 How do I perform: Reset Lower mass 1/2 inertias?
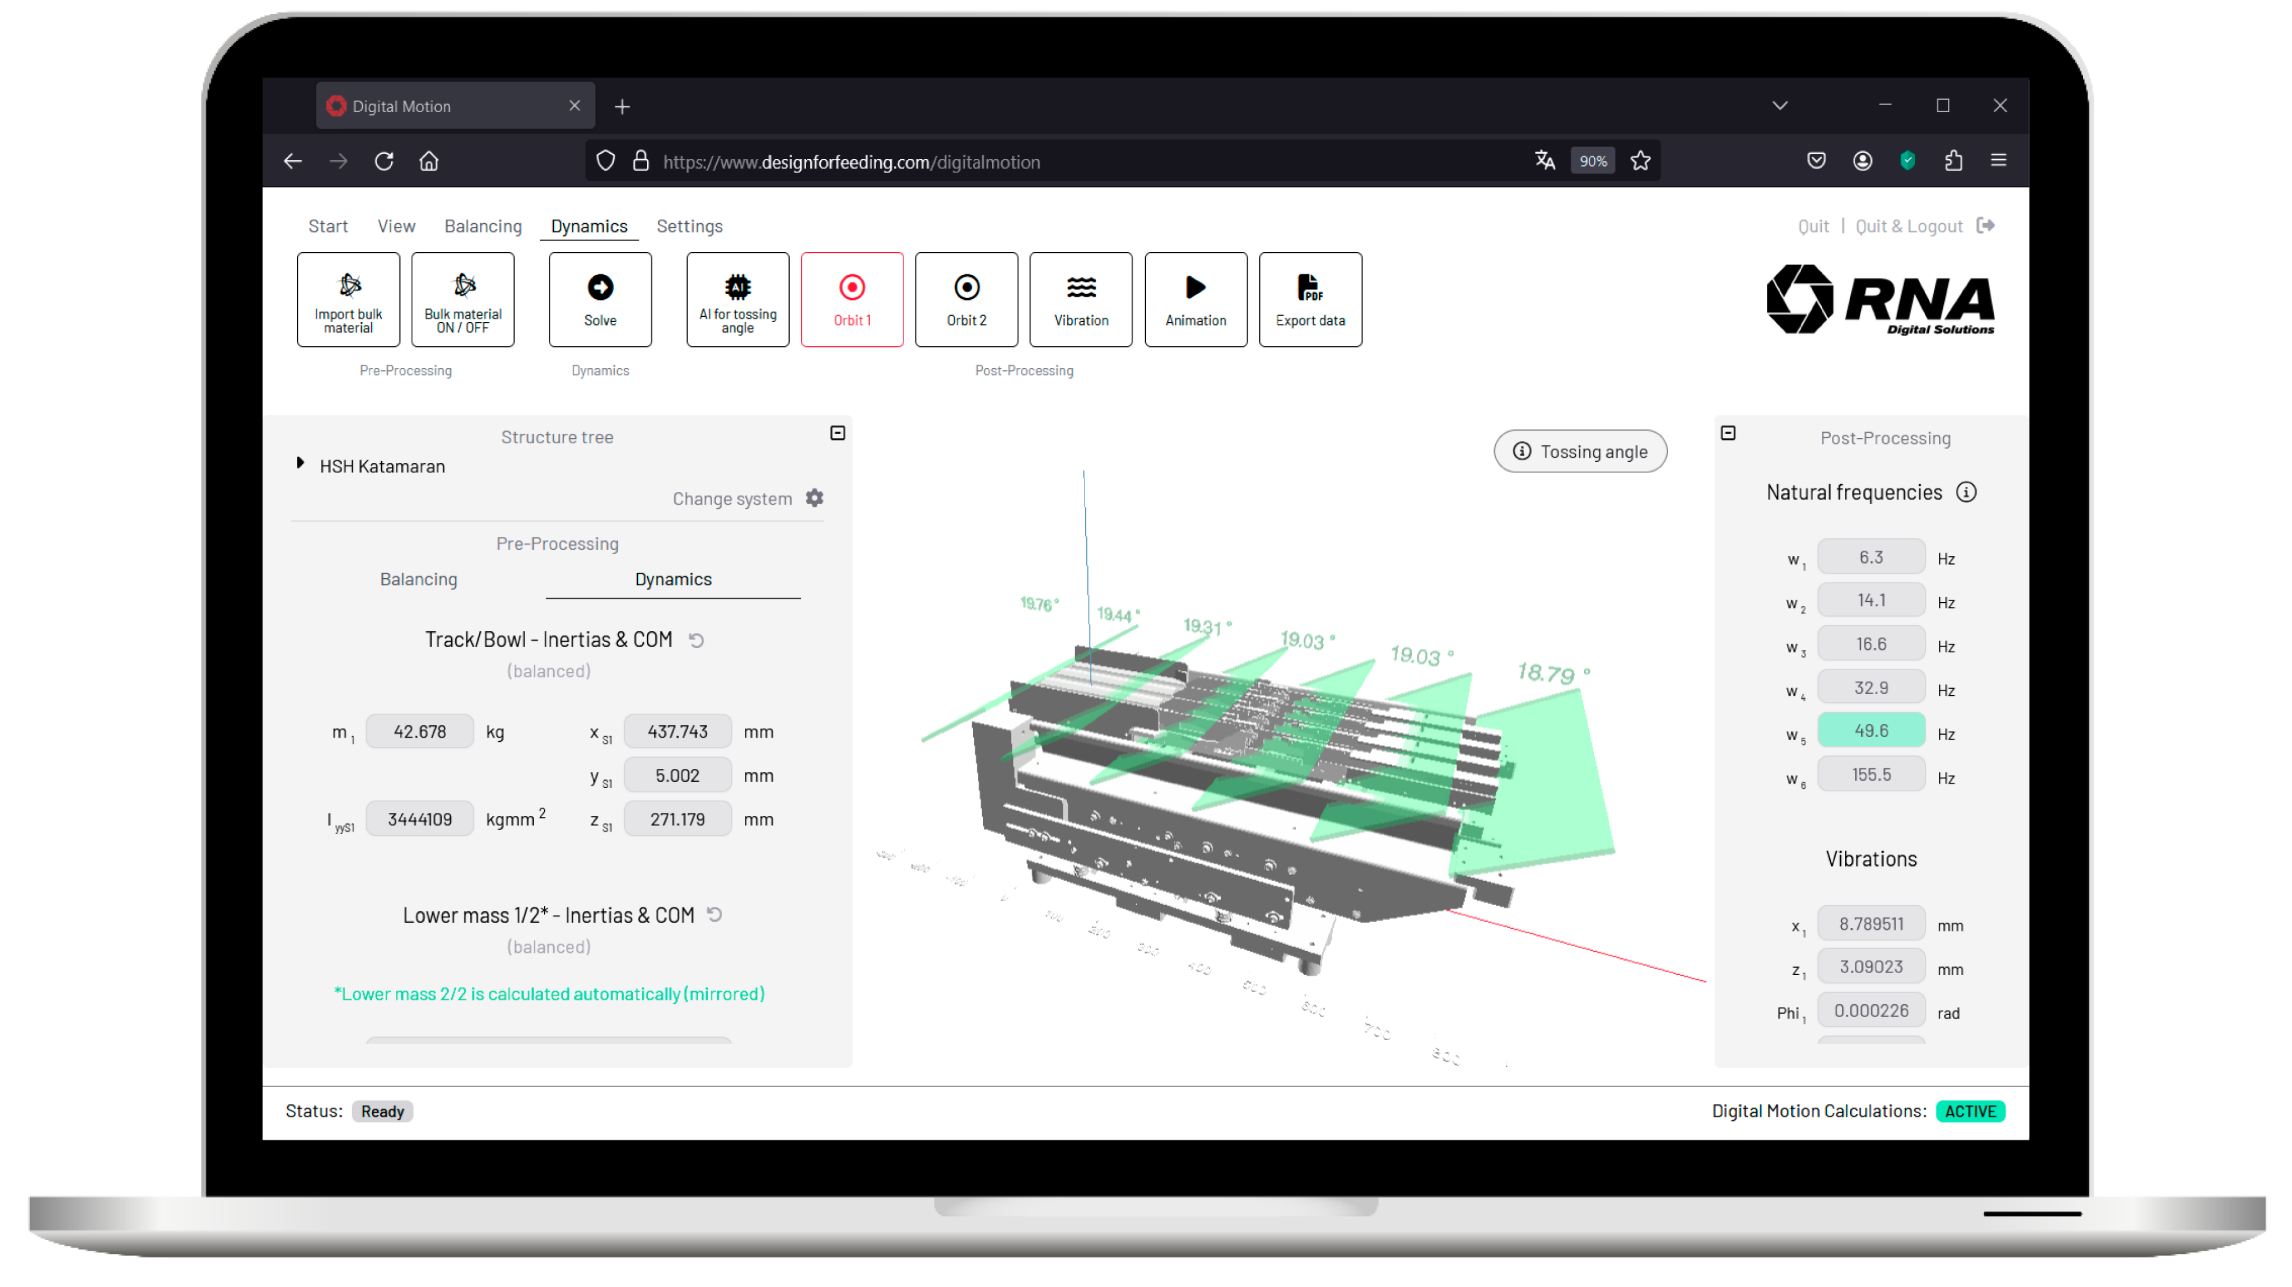click(x=715, y=915)
